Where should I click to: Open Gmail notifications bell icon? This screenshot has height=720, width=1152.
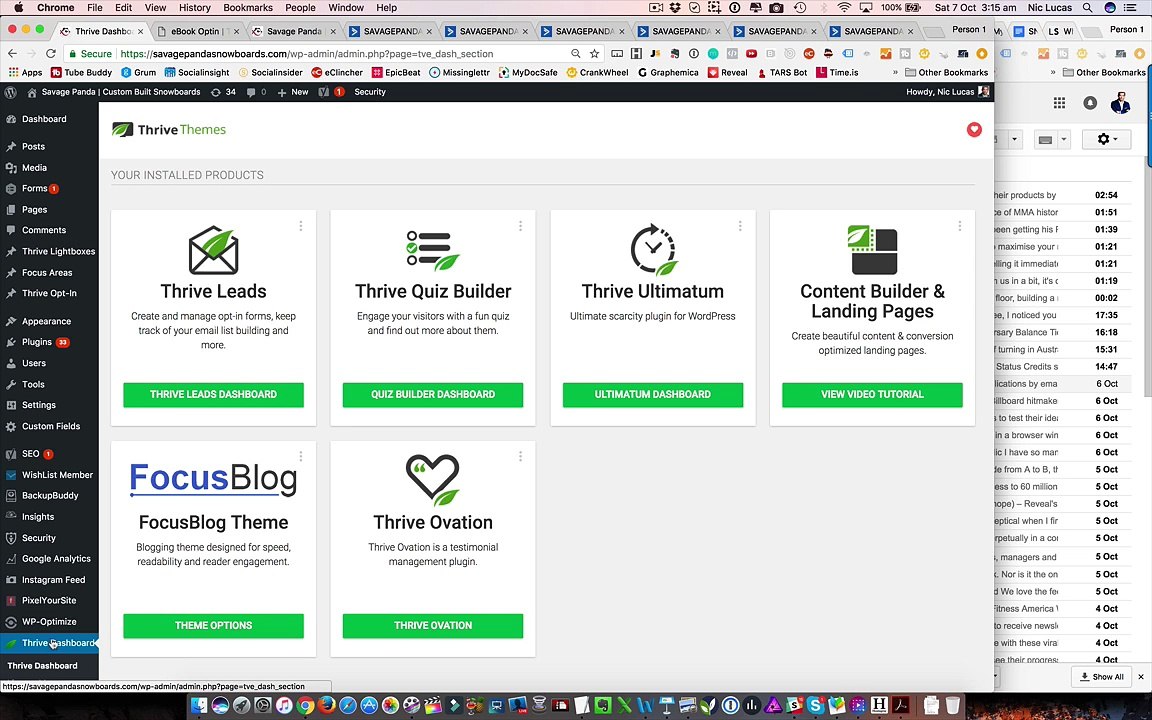[x=1090, y=104]
